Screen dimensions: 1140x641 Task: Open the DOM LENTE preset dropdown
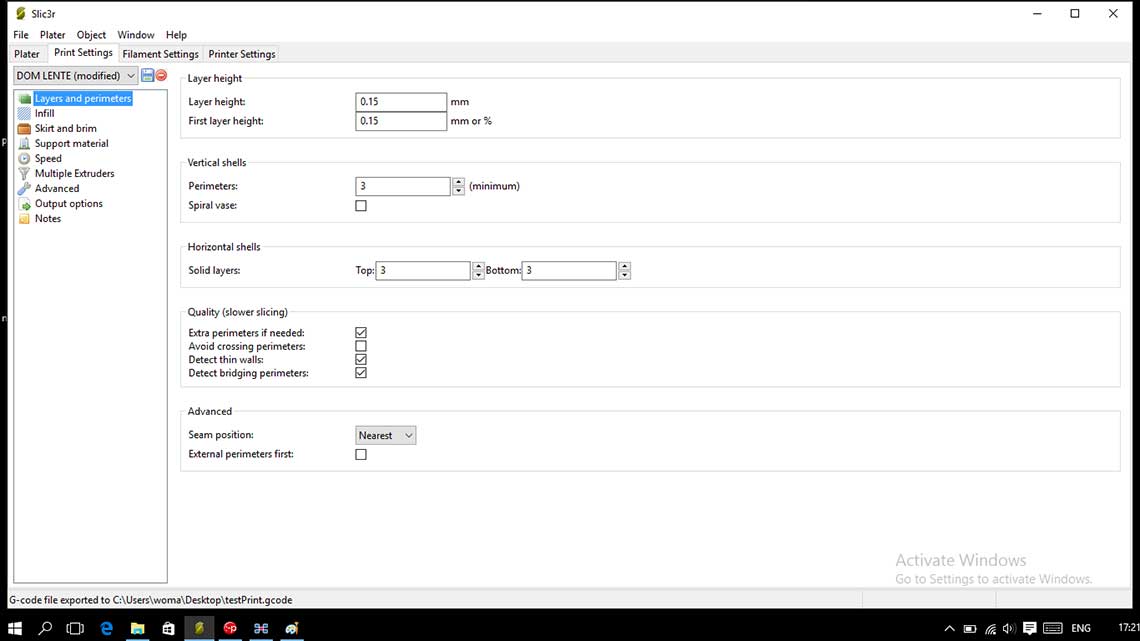tap(76, 76)
